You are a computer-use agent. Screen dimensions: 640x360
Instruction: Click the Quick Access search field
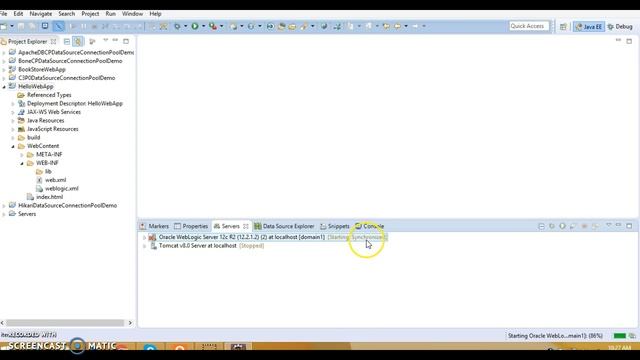click(529, 26)
